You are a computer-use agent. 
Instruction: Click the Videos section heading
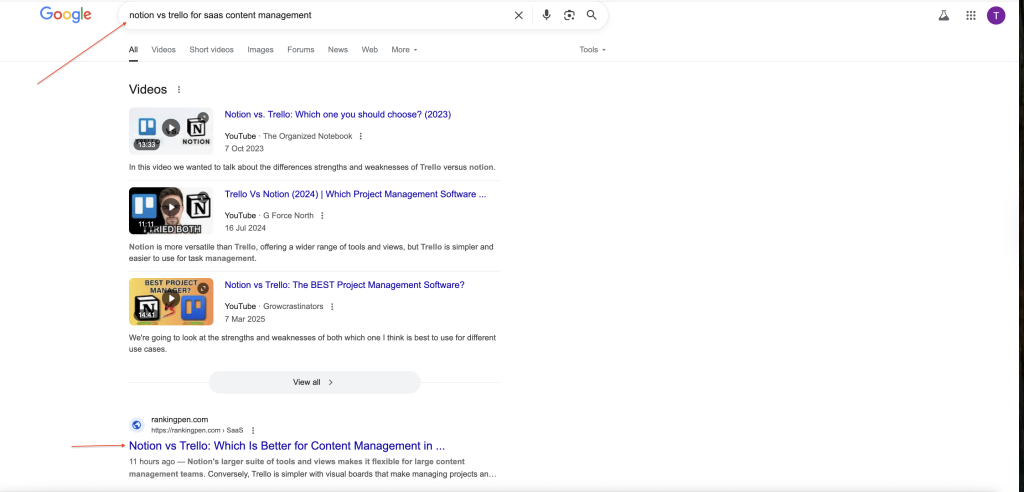pyautogui.click(x=148, y=90)
